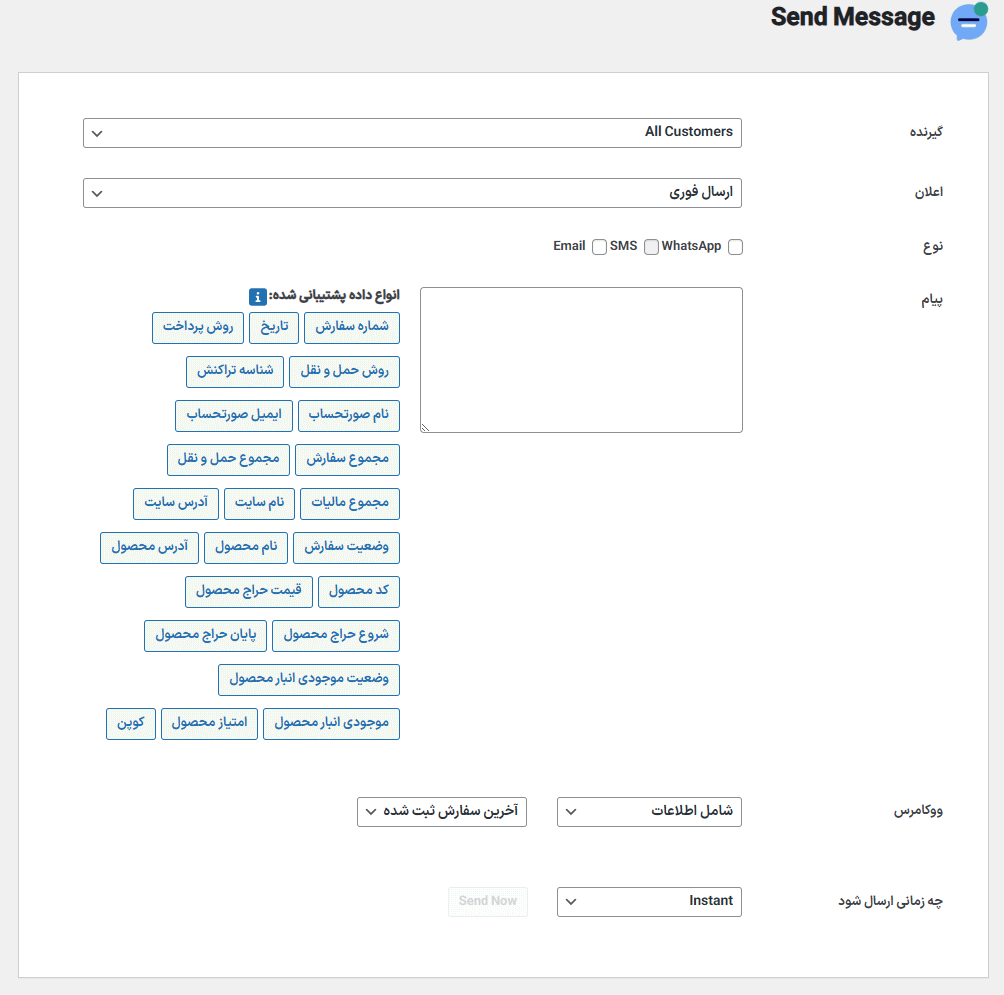Click the کد محصول tag button
Screen dimensions: 1004x995
[359, 592]
